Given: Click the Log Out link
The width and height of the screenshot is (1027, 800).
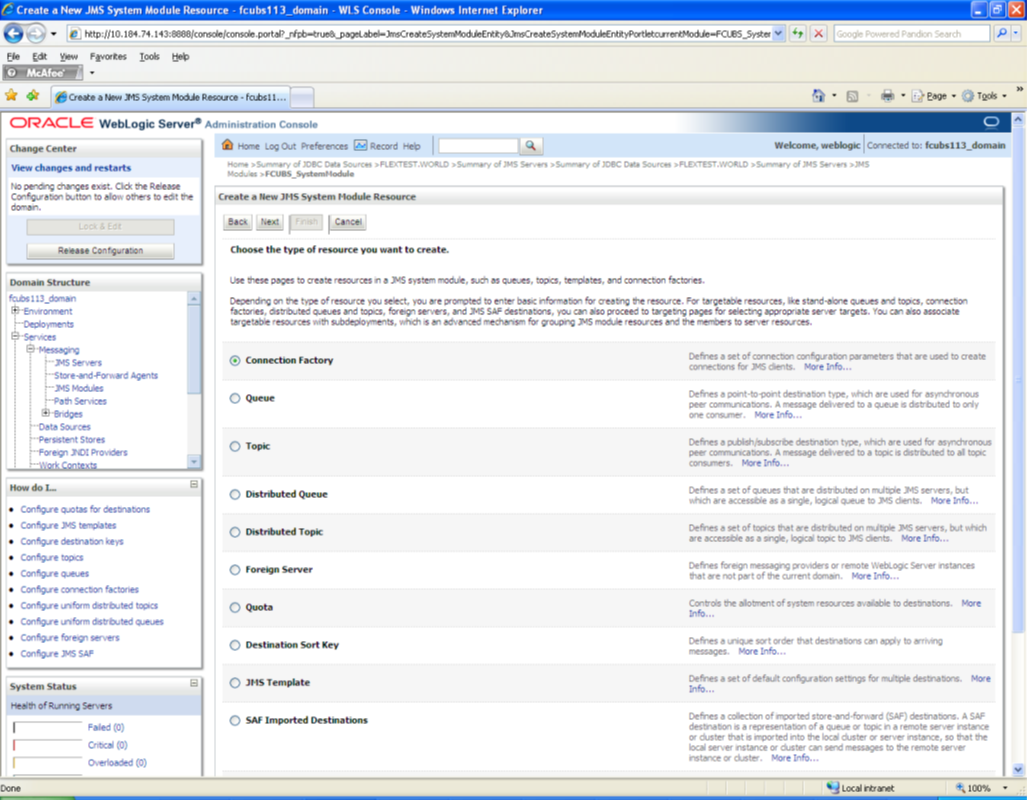Looking at the screenshot, I should coord(280,146).
